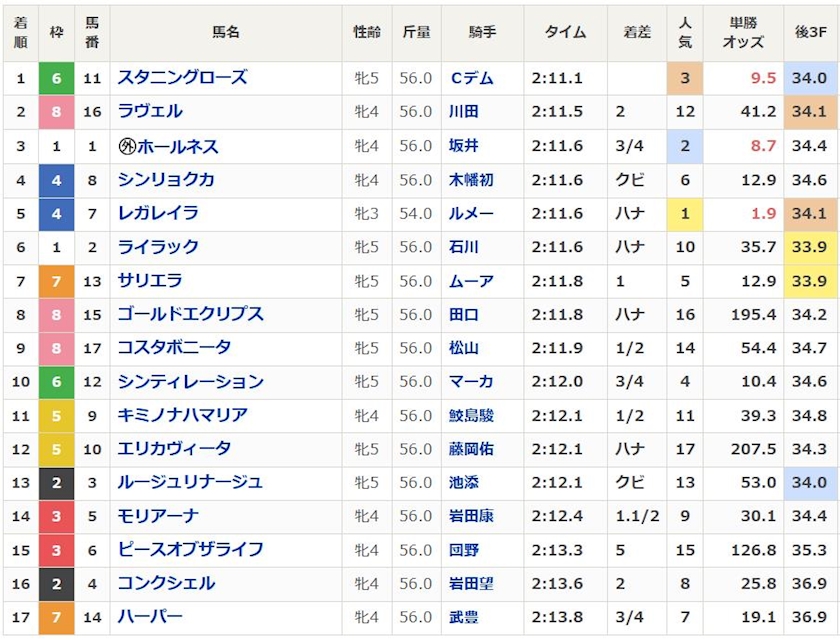Click the 単勝オッズ column header
Image resolution: width=840 pixels, height=641 pixels.
[742, 32]
